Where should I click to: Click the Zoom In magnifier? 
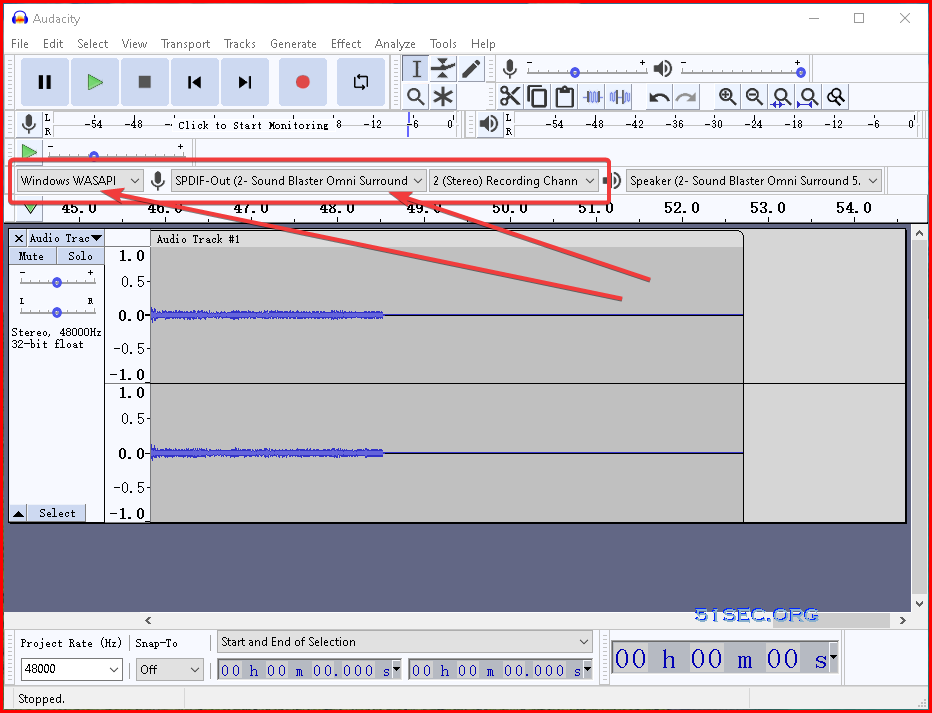point(727,96)
